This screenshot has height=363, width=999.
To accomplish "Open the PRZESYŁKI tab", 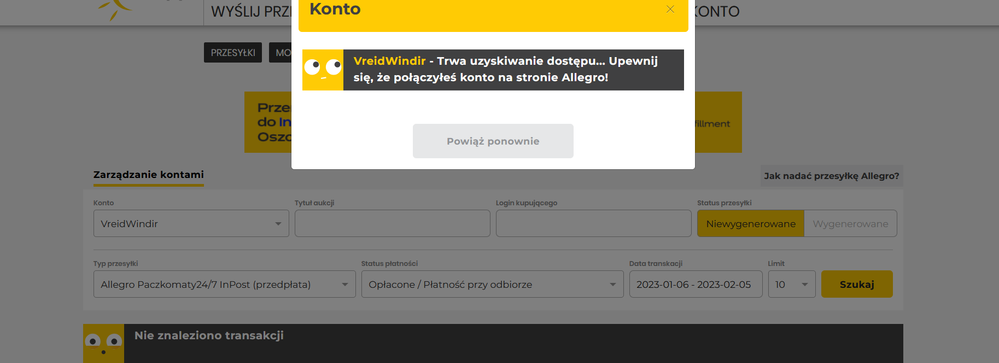I will [233, 53].
